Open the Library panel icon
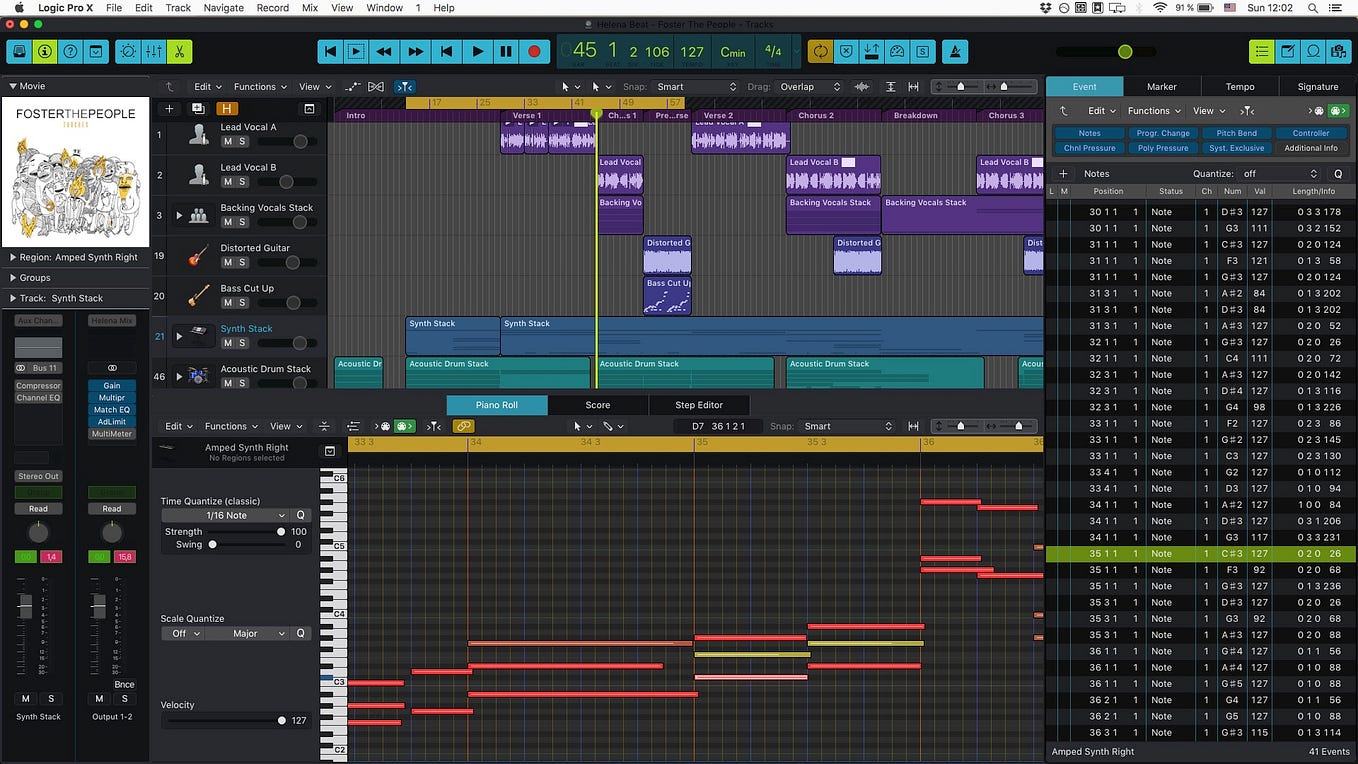Image resolution: width=1358 pixels, height=764 pixels. click(18, 51)
